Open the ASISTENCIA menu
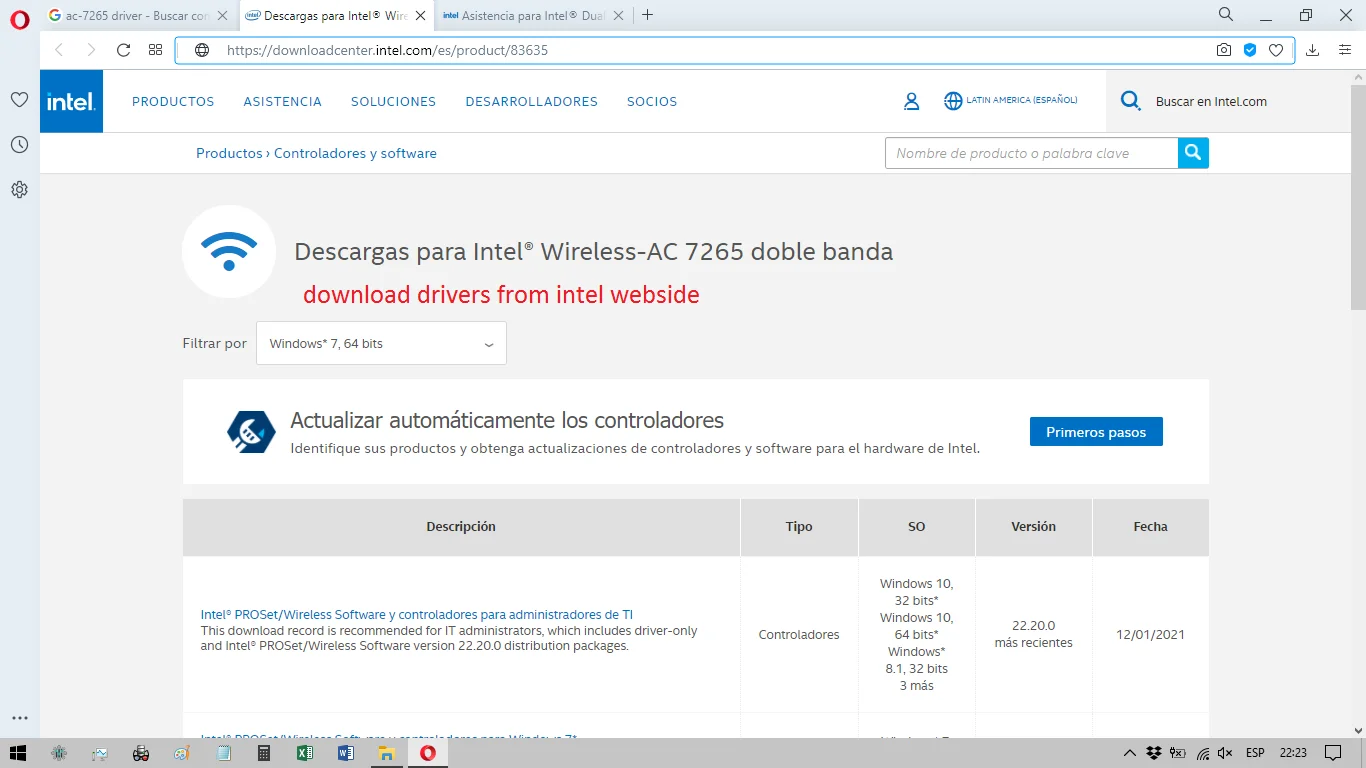 283,101
